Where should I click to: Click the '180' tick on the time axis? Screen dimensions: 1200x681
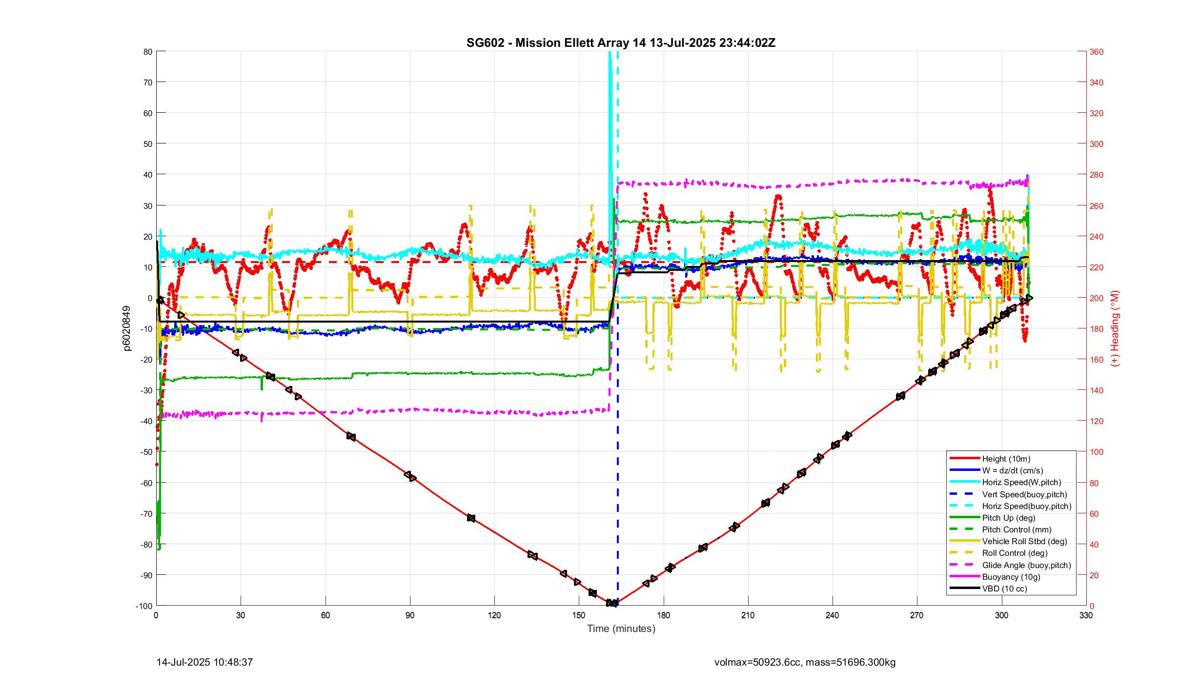click(x=663, y=616)
